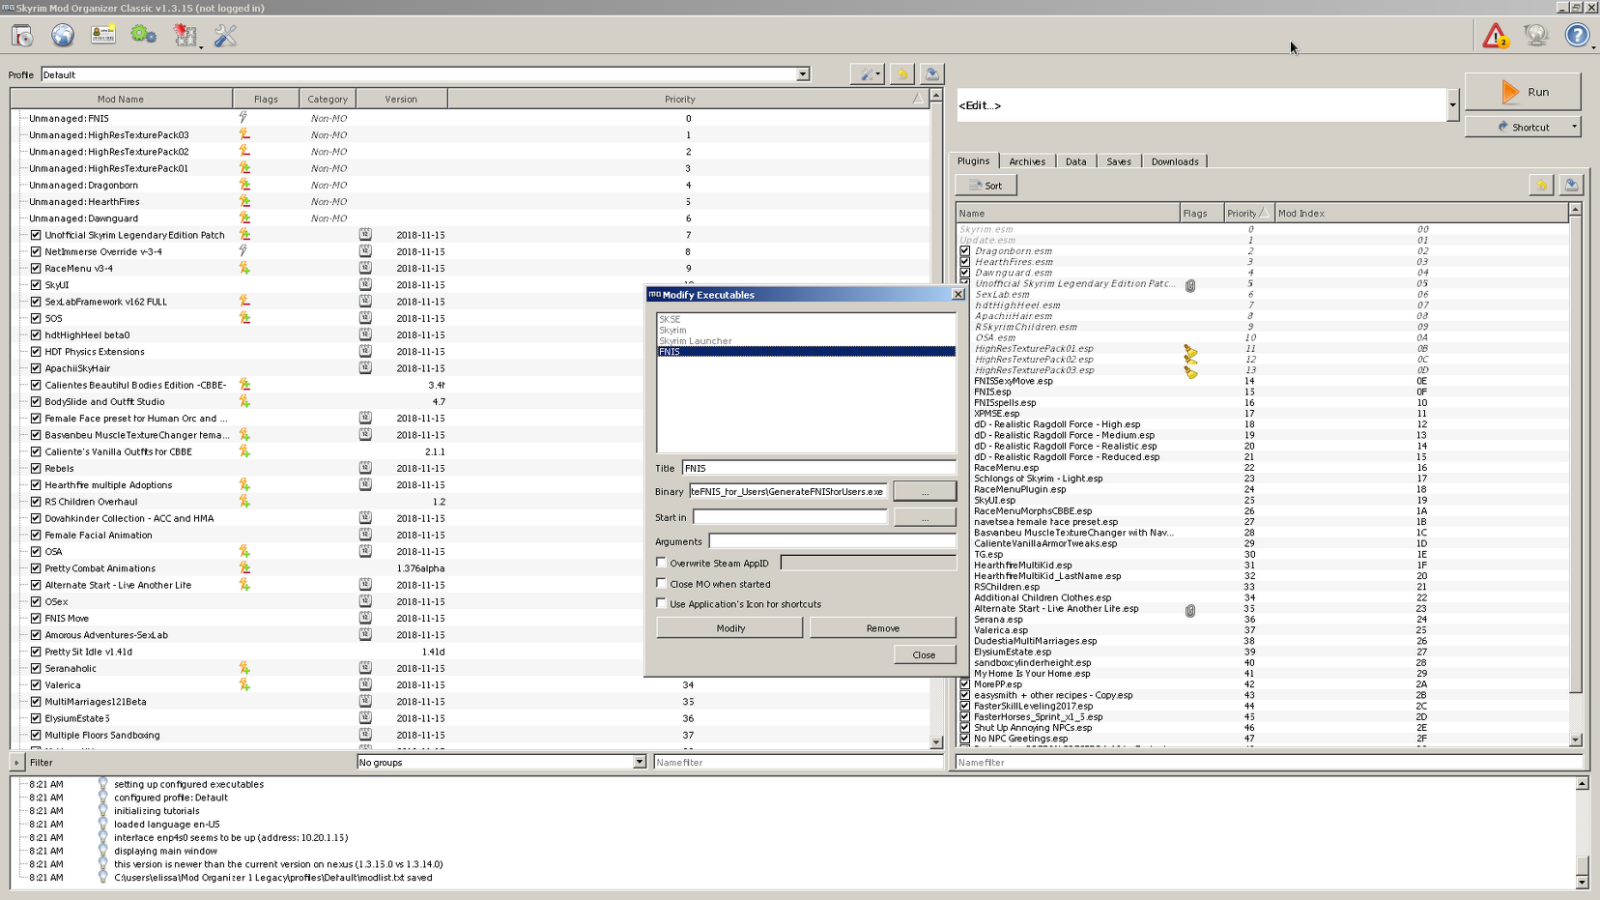The width and height of the screenshot is (1600, 900).
Task: Uncheck the SkyUI mod checkbox
Action: 36,285
